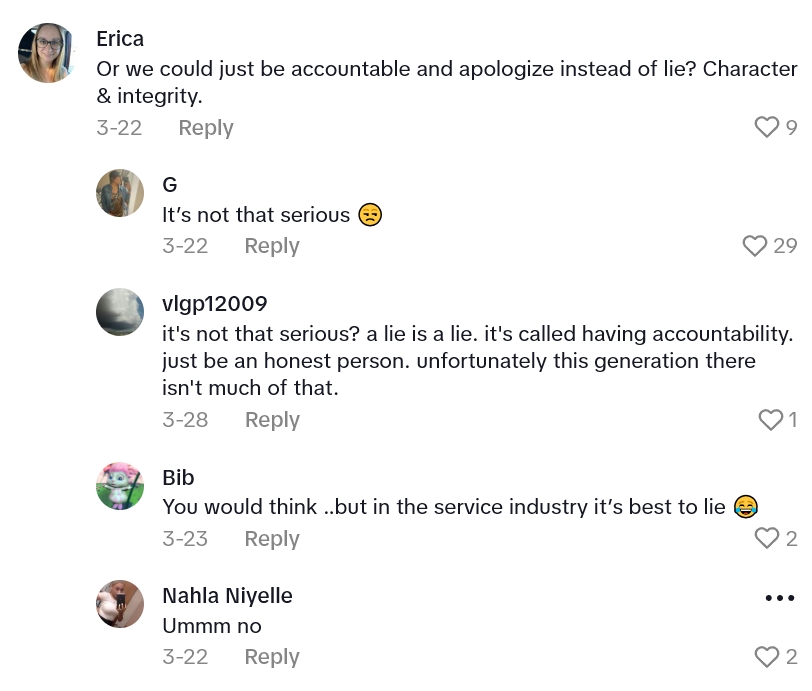Reply to Bib's comment

point(271,539)
